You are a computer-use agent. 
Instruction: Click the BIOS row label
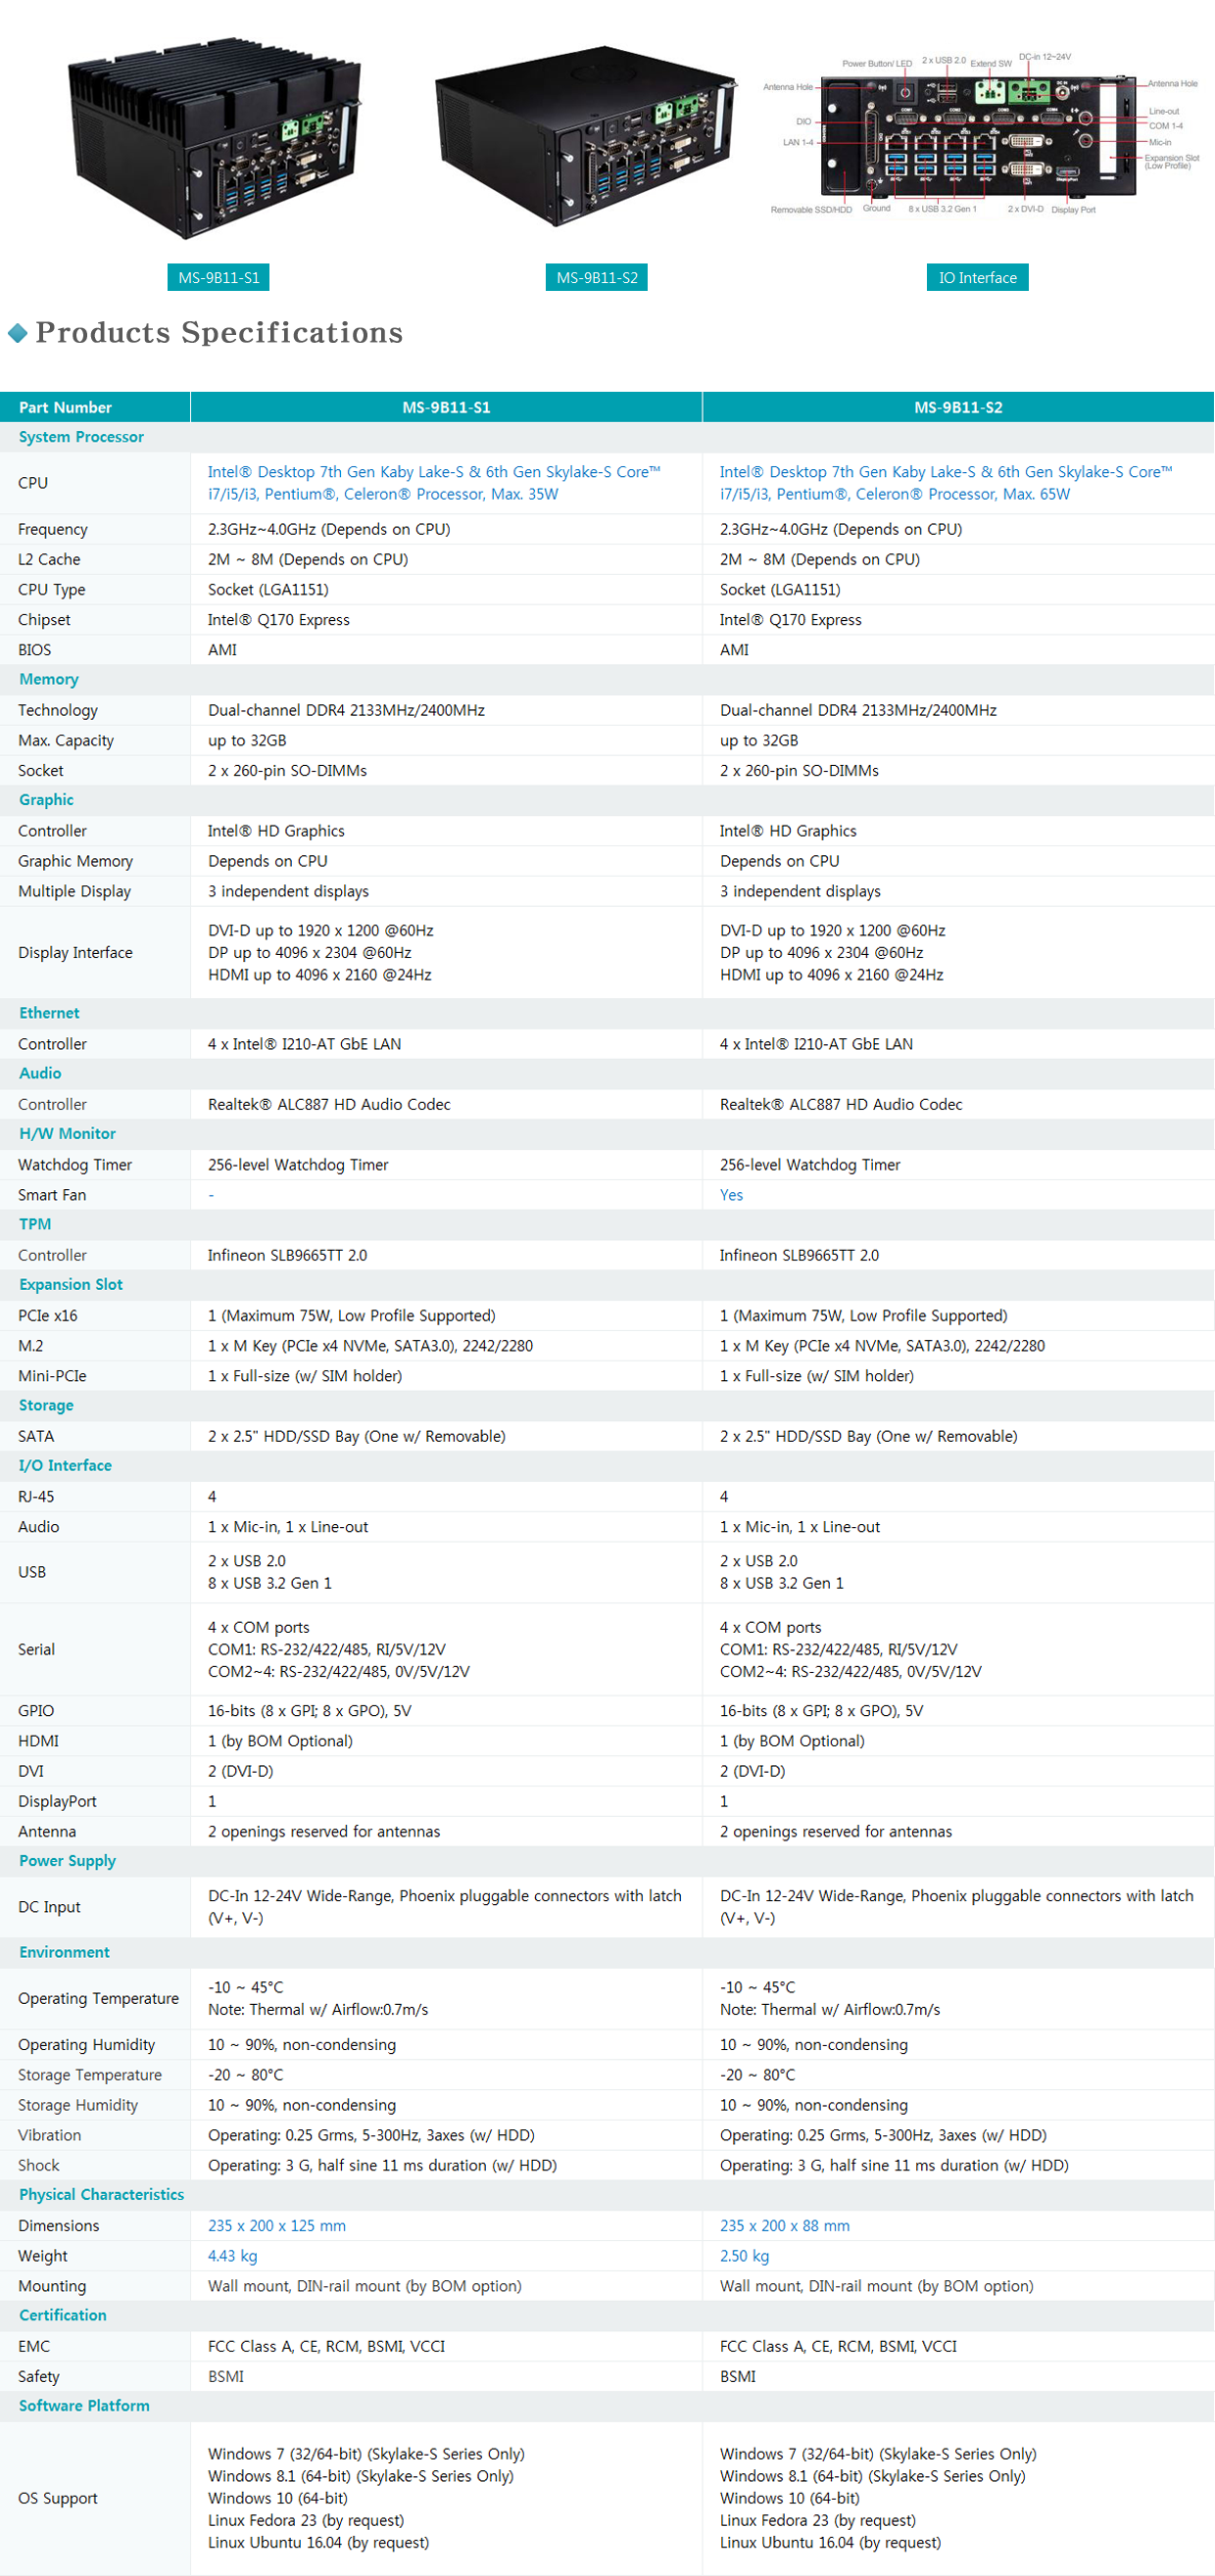[x=34, y=650]
